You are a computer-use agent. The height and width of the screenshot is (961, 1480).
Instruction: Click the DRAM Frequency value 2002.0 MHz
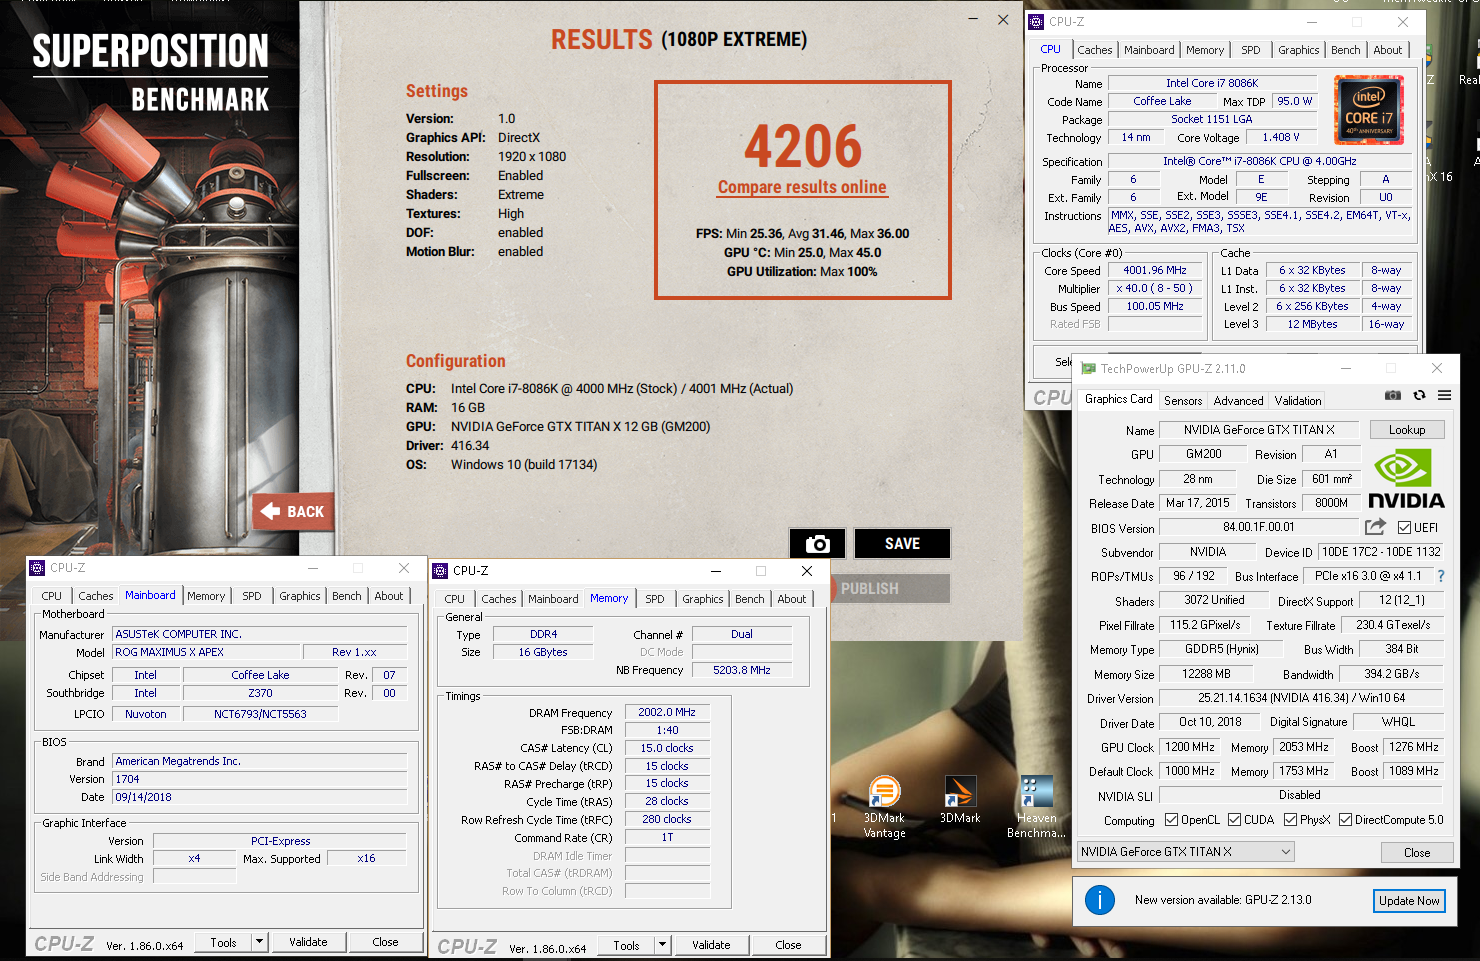667,712
